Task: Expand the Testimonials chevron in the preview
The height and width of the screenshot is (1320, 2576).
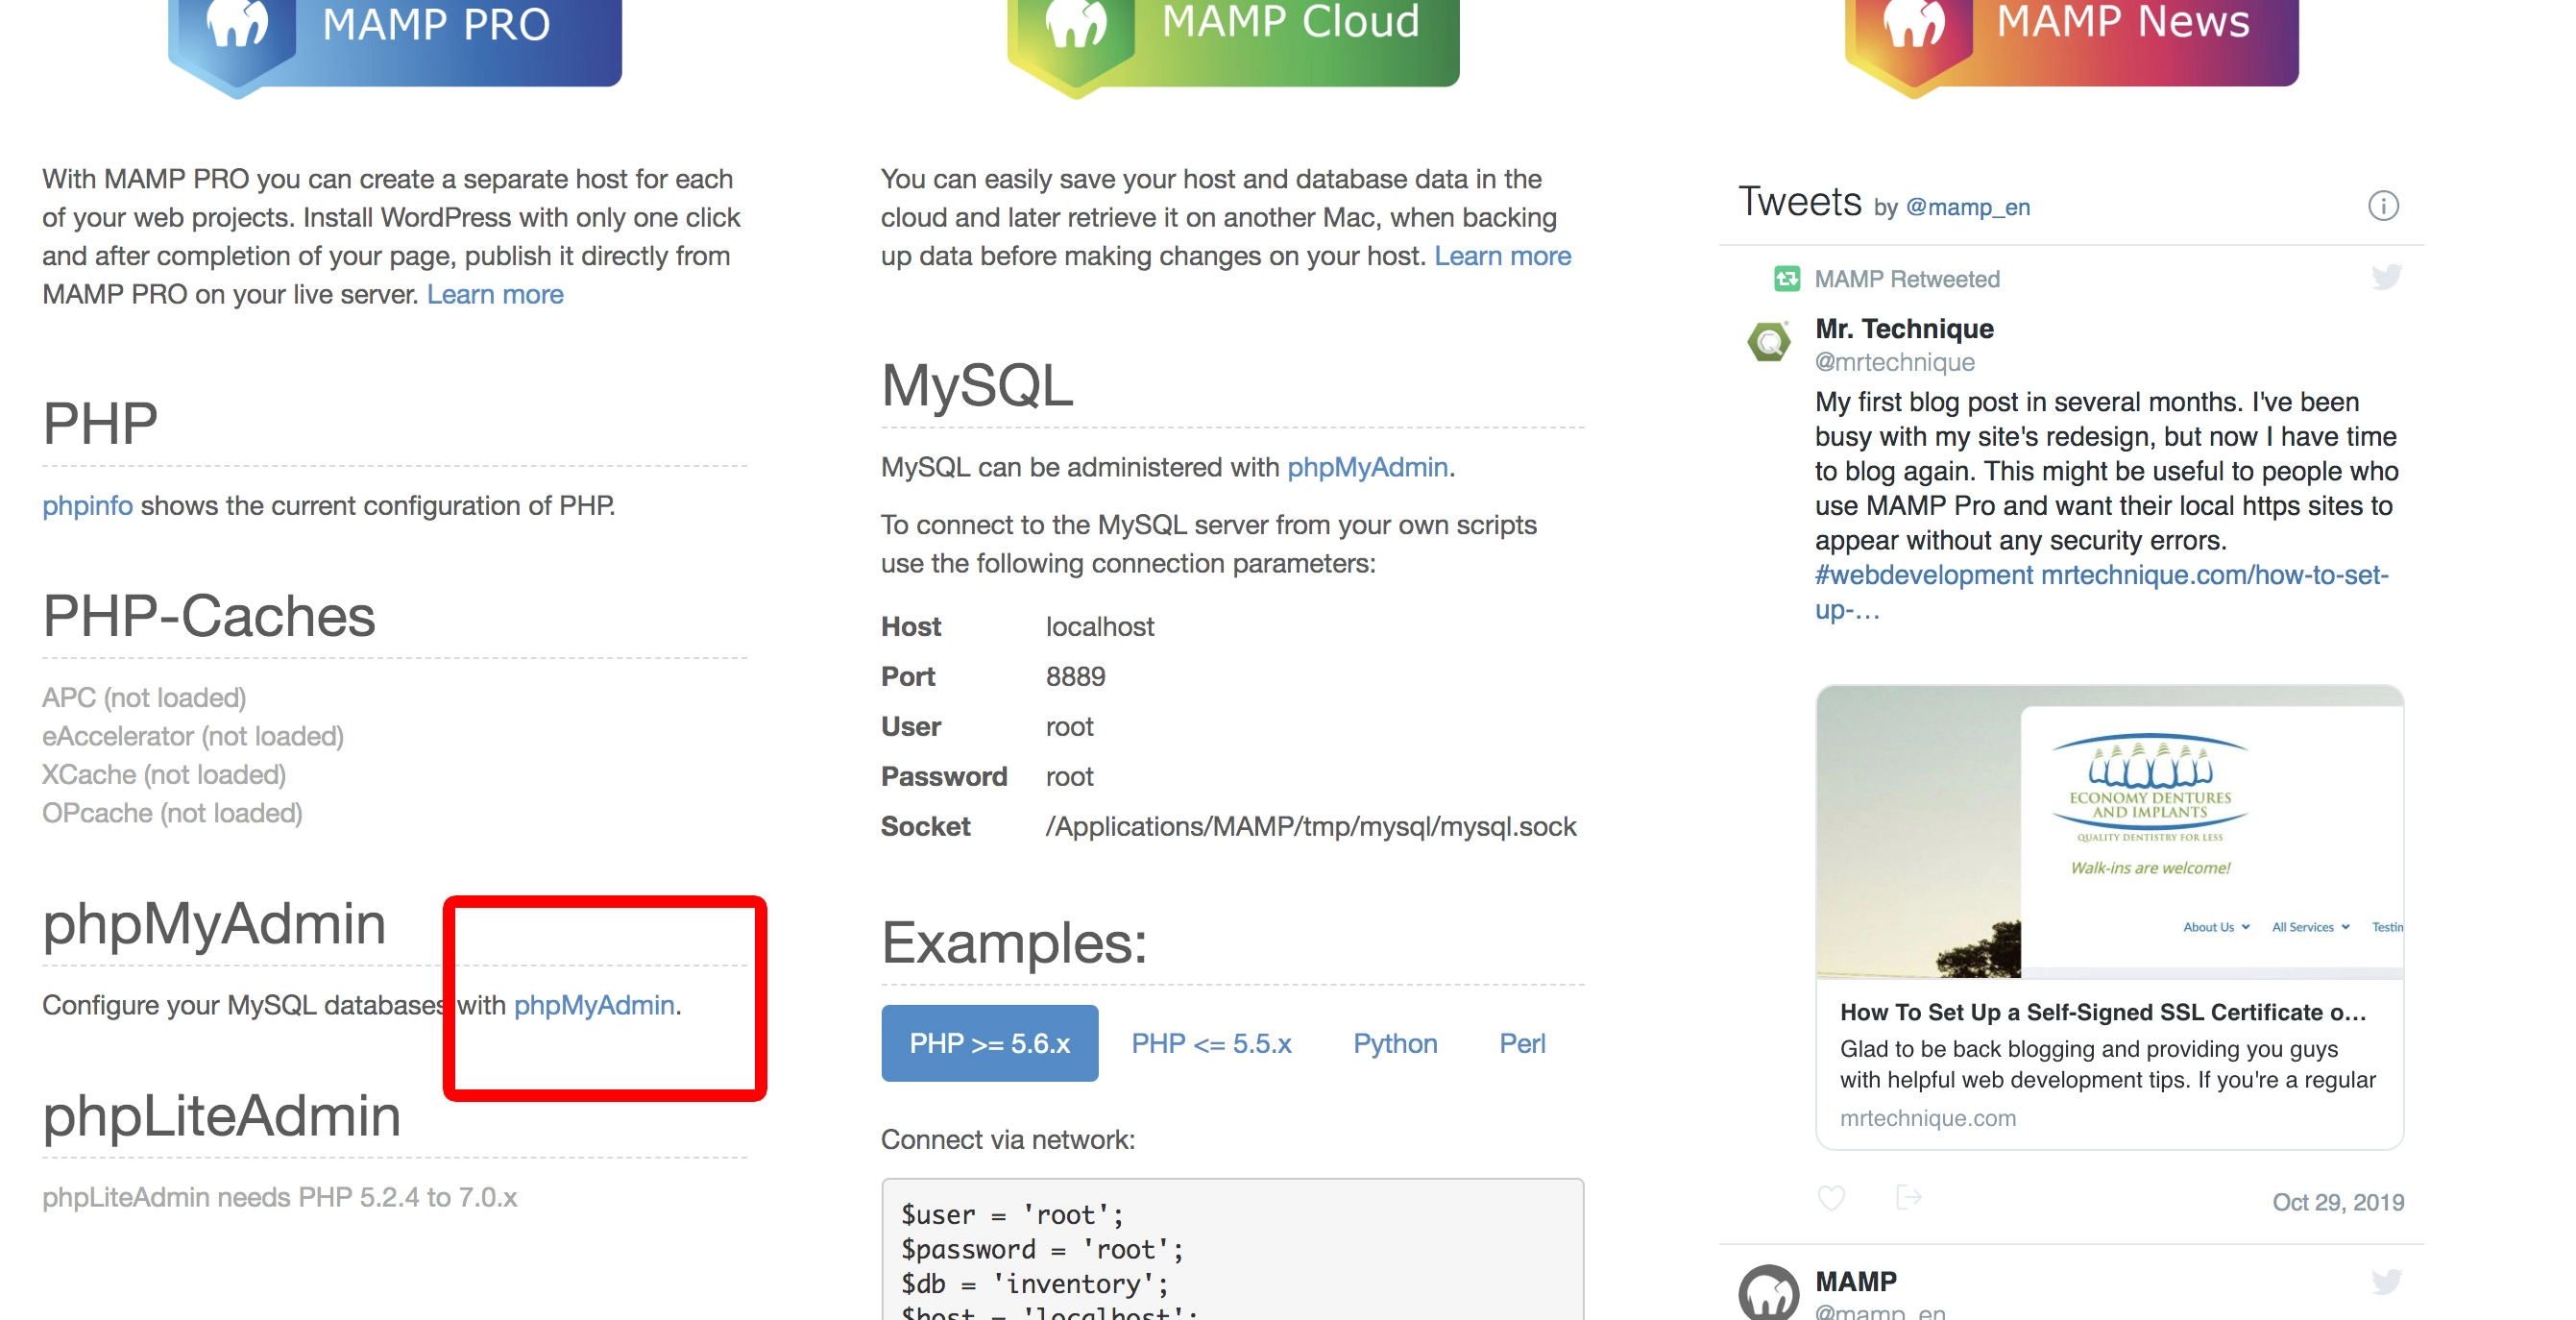Action: point(2389,927)
